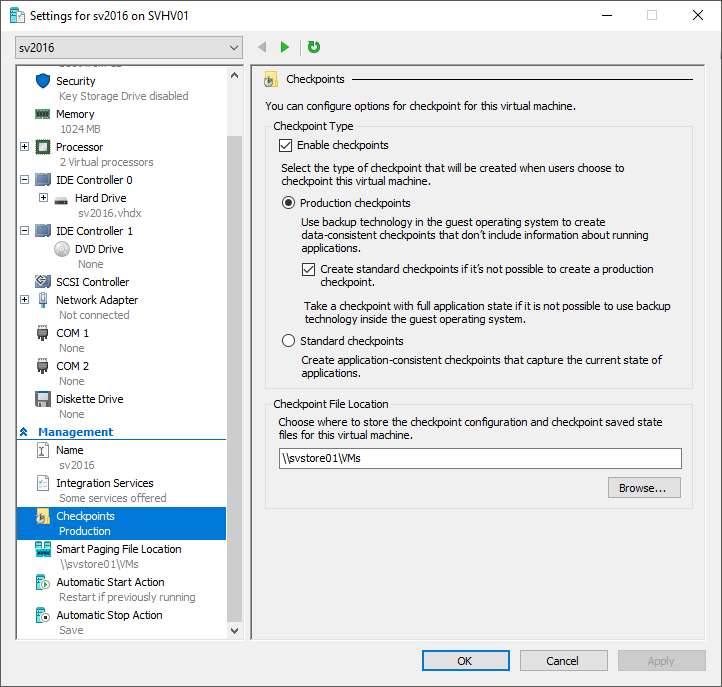
Task: Click the Network Adapter icon
Action: tap(43, 300)
